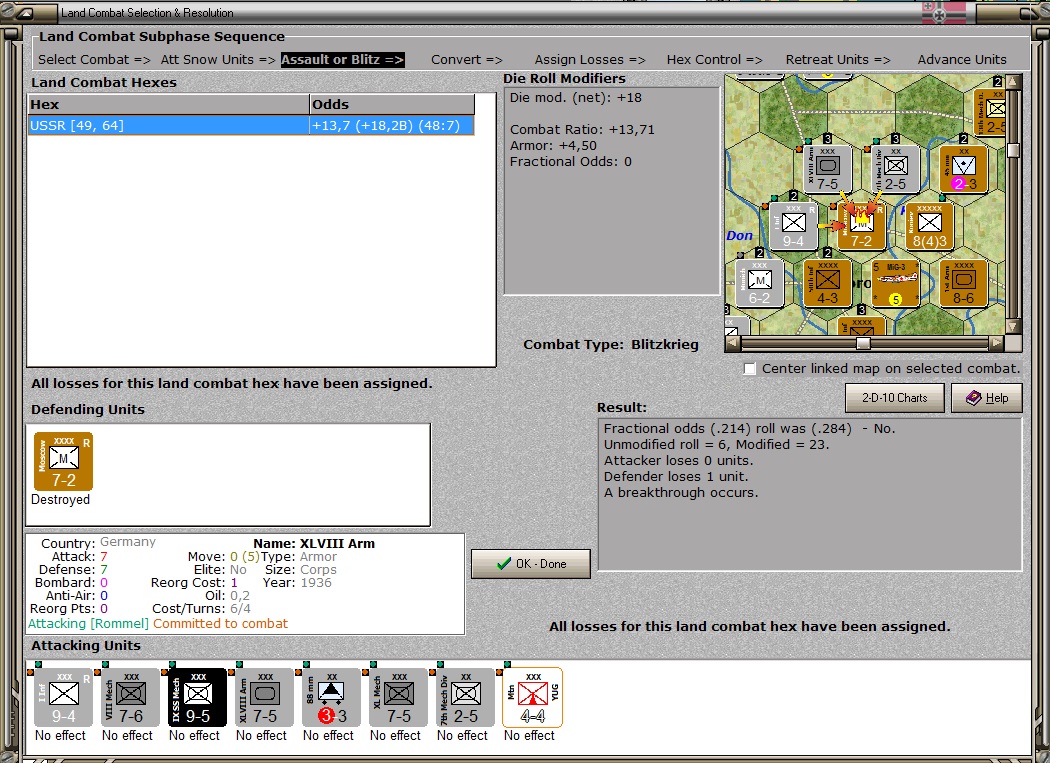The width and height of the screenshot is (1050, 763).
Task: Select IX SS Mech 9-5 attacking unit
Action: pos(198,697)
